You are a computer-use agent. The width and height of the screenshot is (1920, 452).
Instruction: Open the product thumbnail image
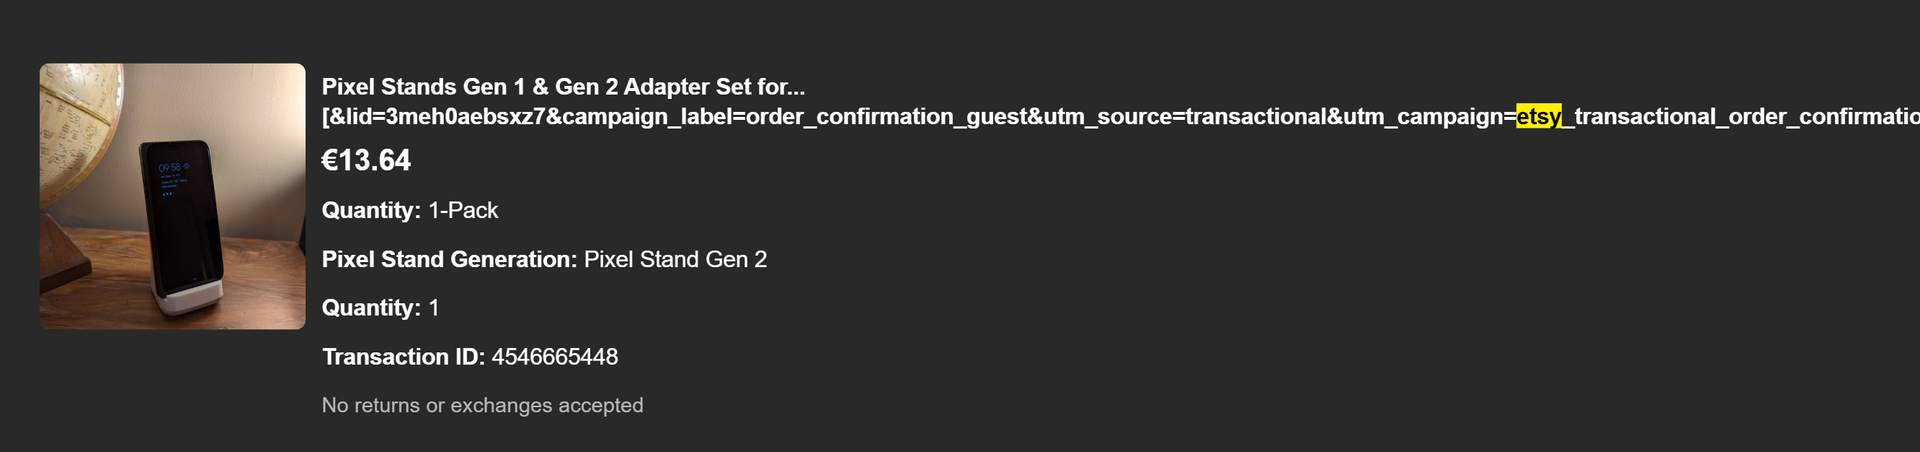(x=172, y=196)
